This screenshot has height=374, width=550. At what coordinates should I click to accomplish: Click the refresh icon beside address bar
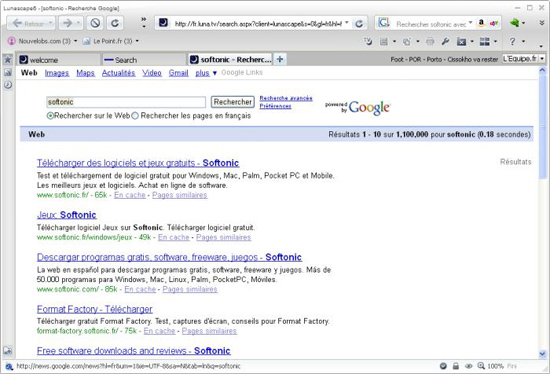(x=359, y=24)
